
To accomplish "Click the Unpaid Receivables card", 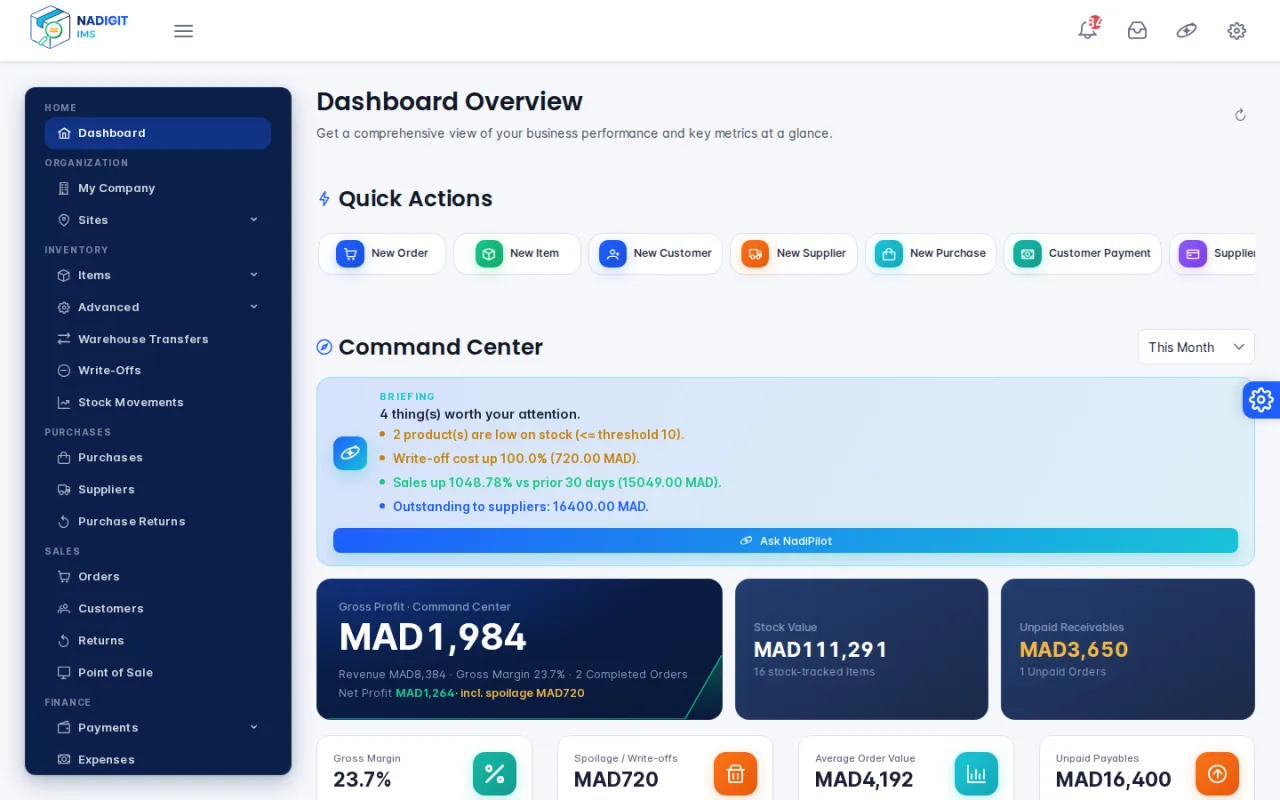I will point(1128,649).
